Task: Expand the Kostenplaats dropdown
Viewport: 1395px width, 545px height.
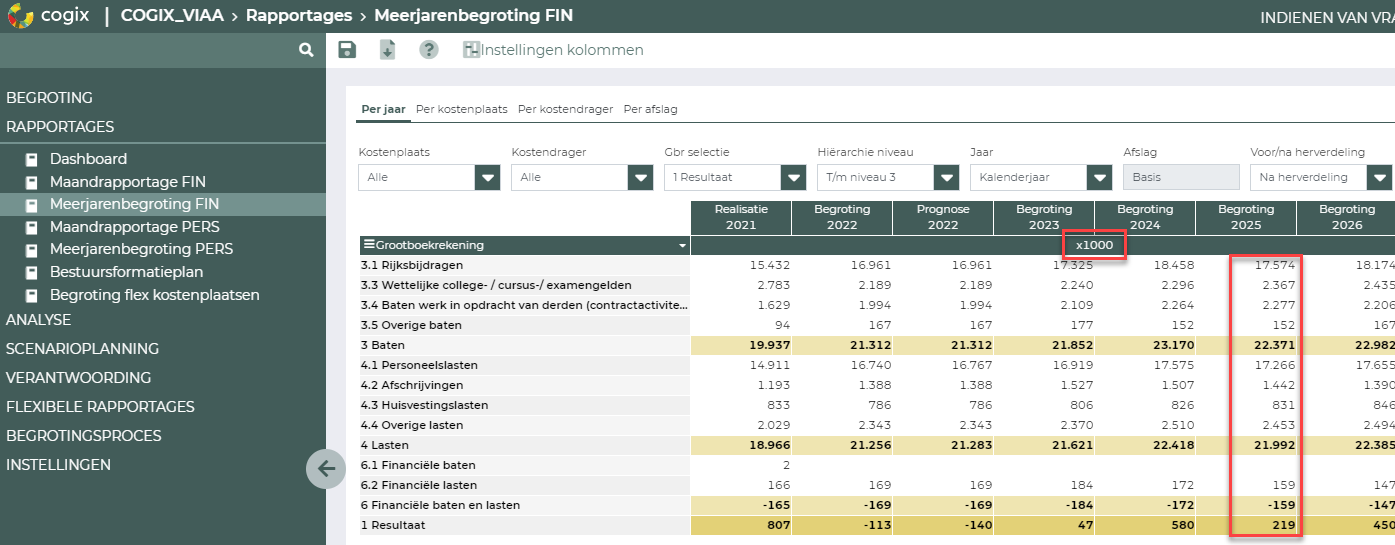Action: (487, 177)
